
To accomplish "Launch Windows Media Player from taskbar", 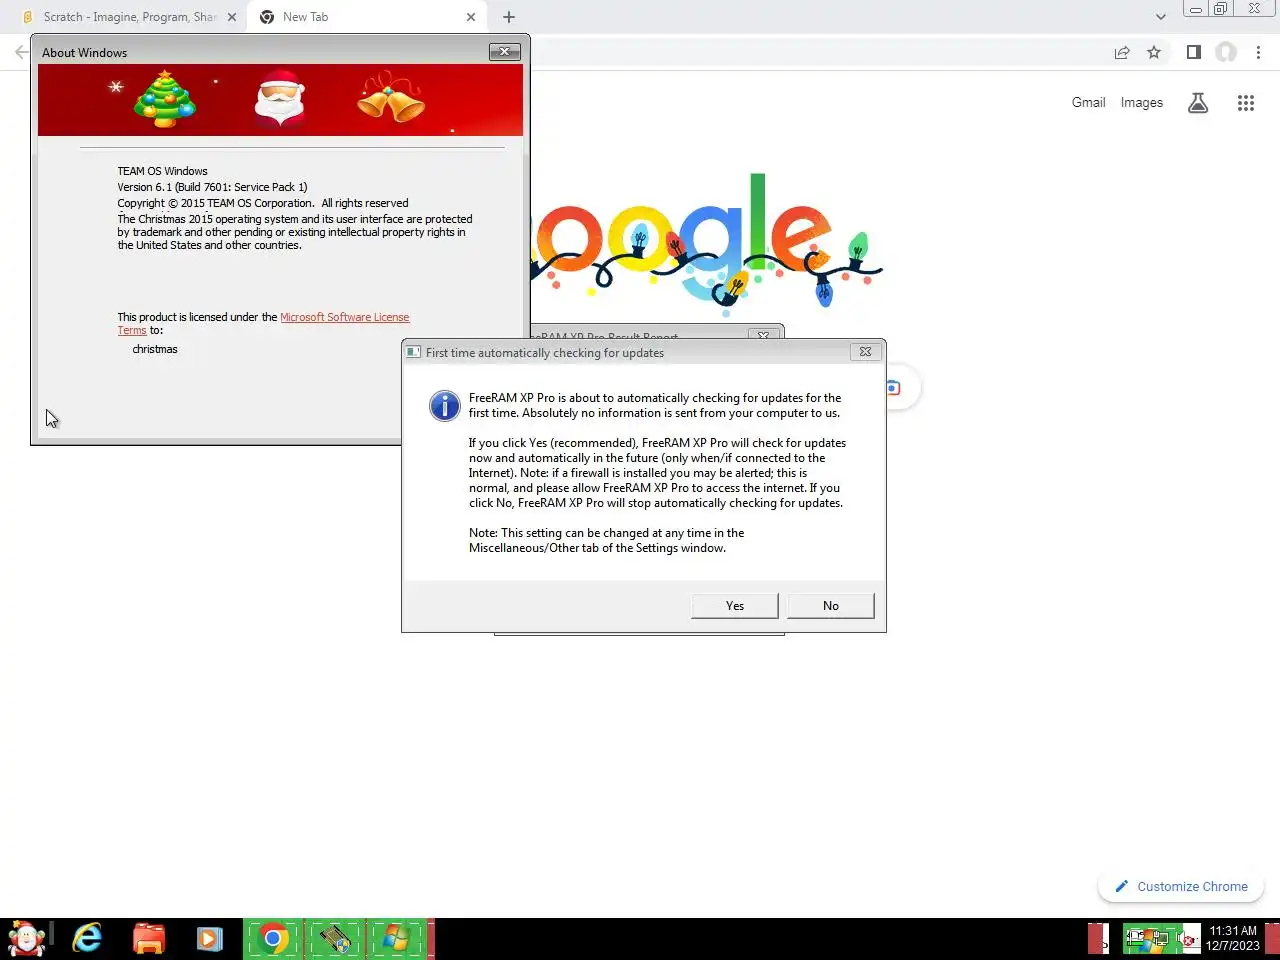I will [210, 939].
